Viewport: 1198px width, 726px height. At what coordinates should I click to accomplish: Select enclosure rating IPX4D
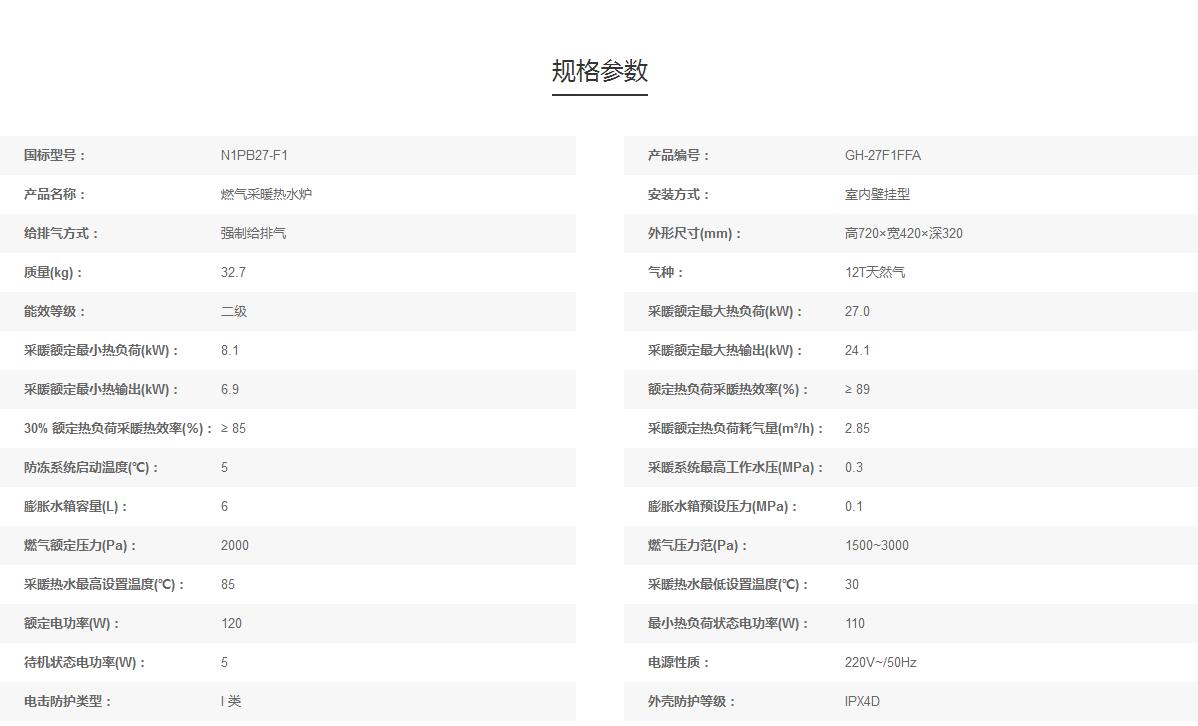tap(862, 701)
